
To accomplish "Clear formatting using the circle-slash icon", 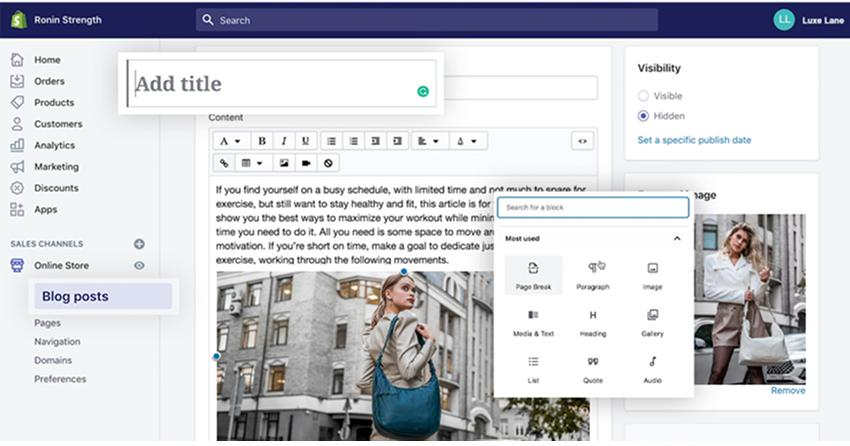I will (x=328, y=163).
